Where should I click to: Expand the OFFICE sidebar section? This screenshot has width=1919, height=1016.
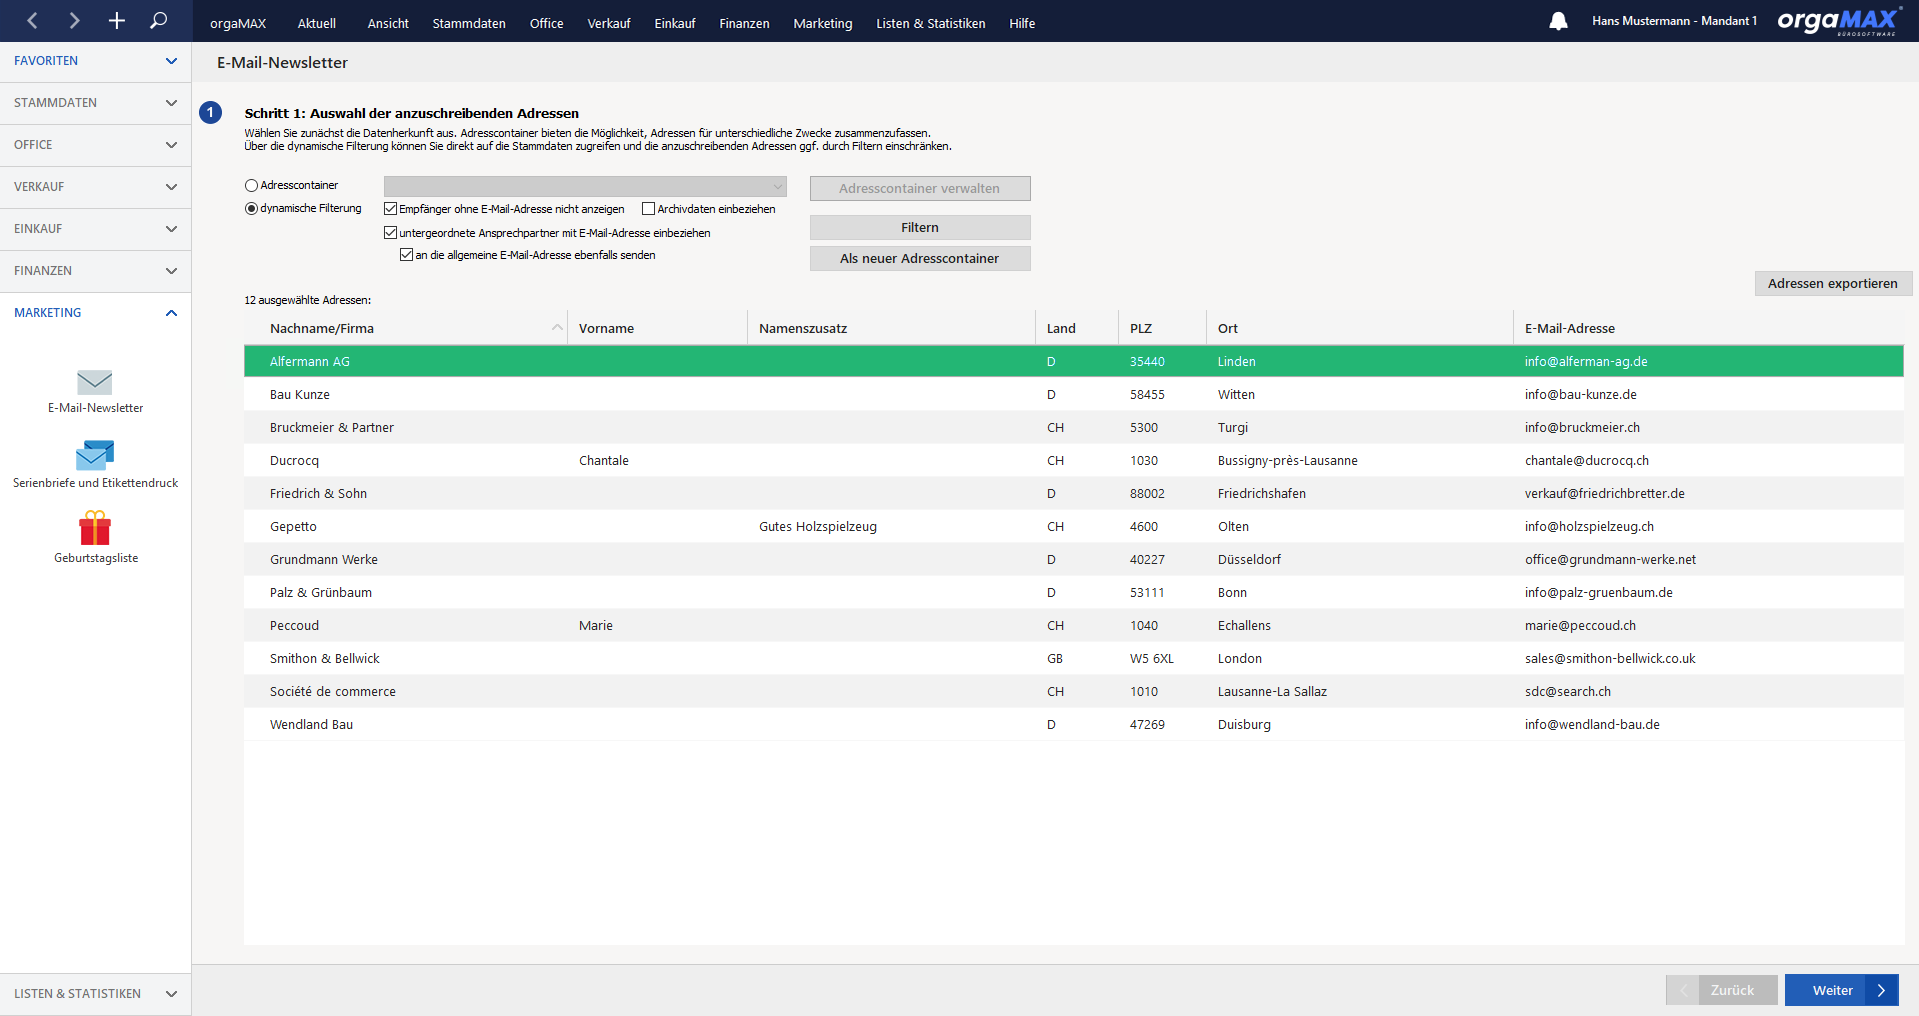[95, 145]
